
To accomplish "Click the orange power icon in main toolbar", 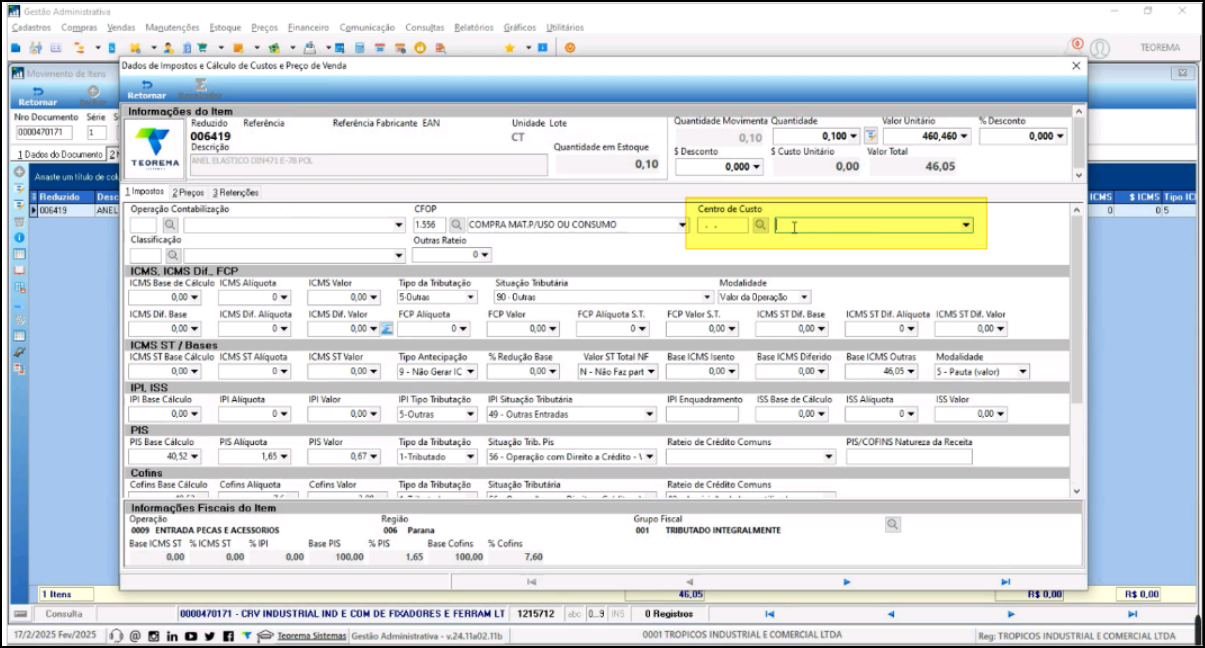I will tap(570, 47).
